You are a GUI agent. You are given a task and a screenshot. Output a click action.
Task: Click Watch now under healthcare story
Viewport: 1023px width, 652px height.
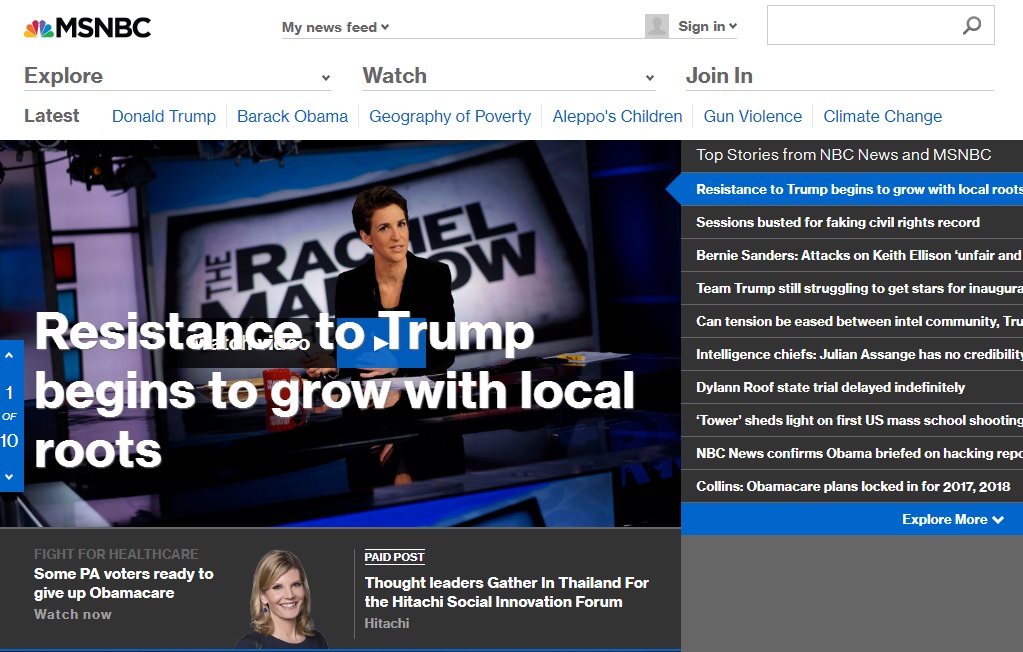(73, 614)
